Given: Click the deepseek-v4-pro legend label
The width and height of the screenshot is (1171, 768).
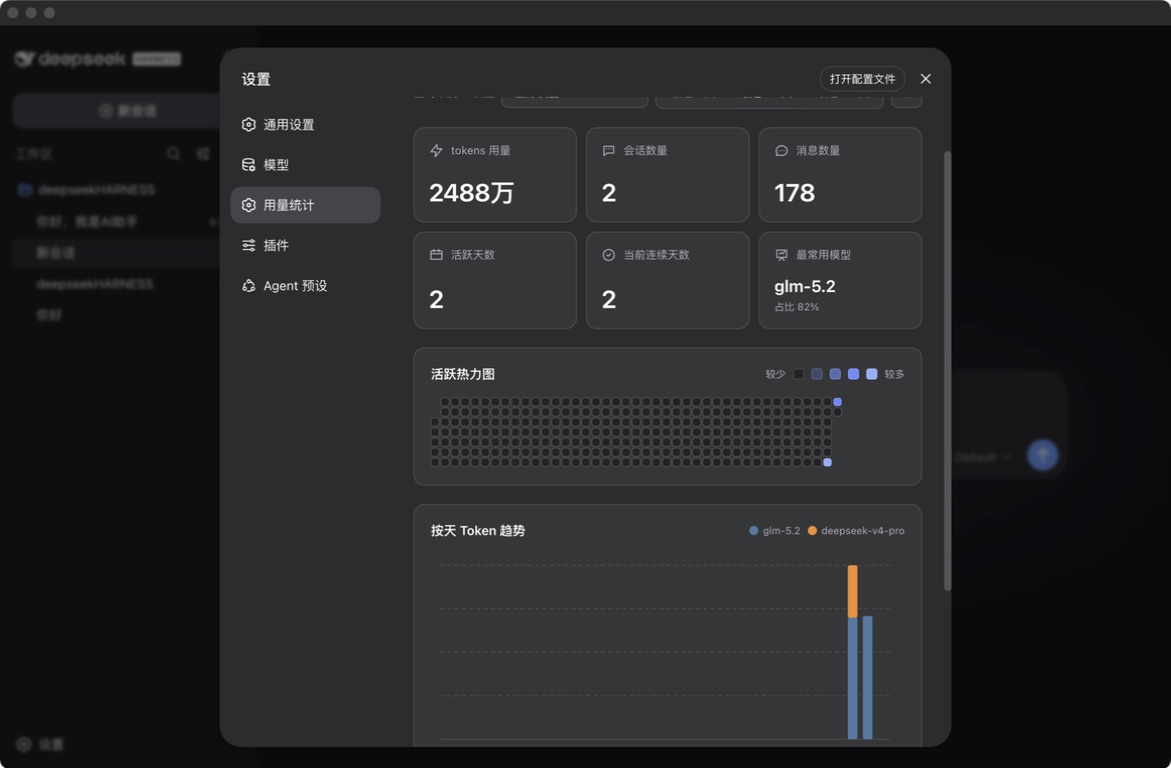Looking at the screenshot, I should [x=863, y=530].
